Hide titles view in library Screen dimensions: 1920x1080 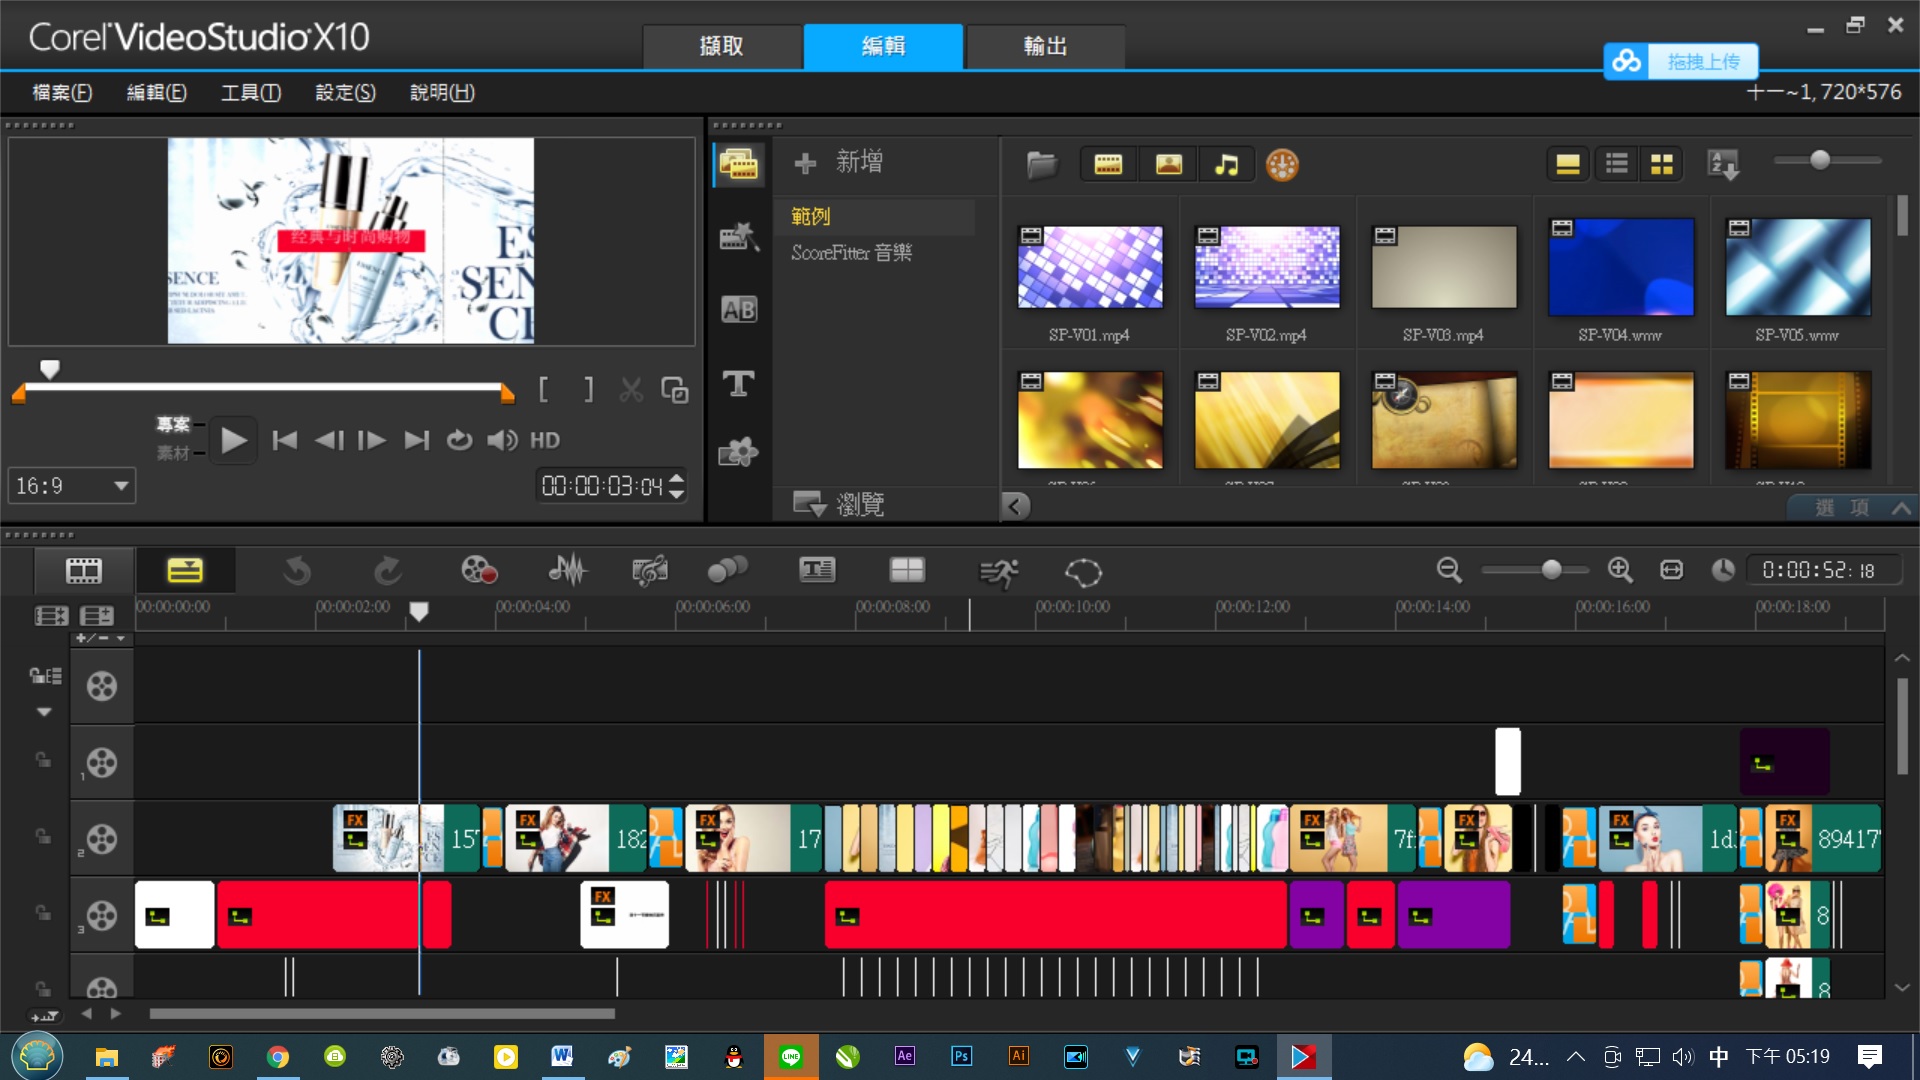1567,164
